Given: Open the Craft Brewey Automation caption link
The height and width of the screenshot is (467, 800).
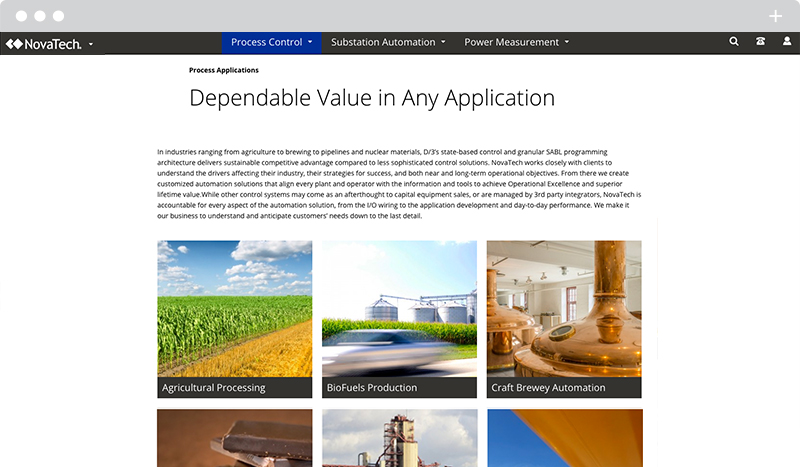Looking at the screenshot, I should tap(548, 388).
